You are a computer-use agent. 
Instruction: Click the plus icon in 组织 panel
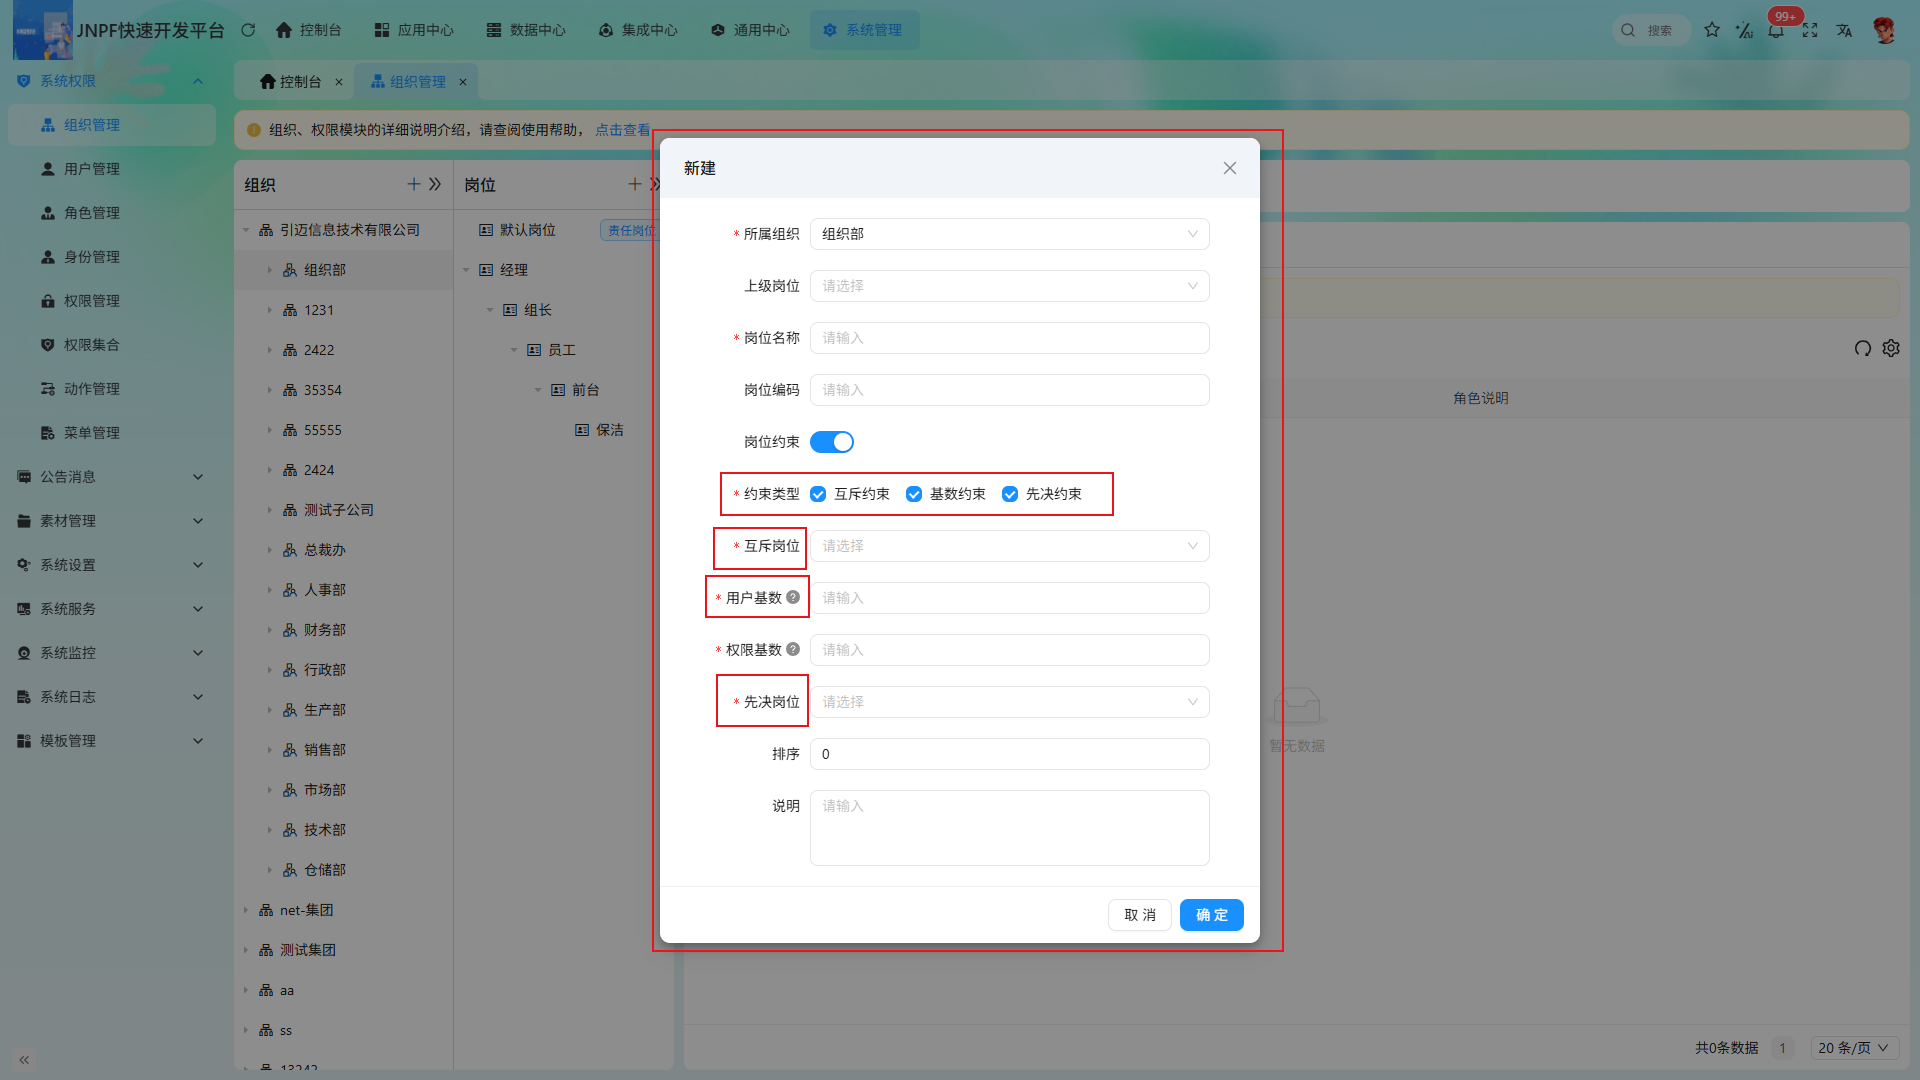(x=413, y=184)
